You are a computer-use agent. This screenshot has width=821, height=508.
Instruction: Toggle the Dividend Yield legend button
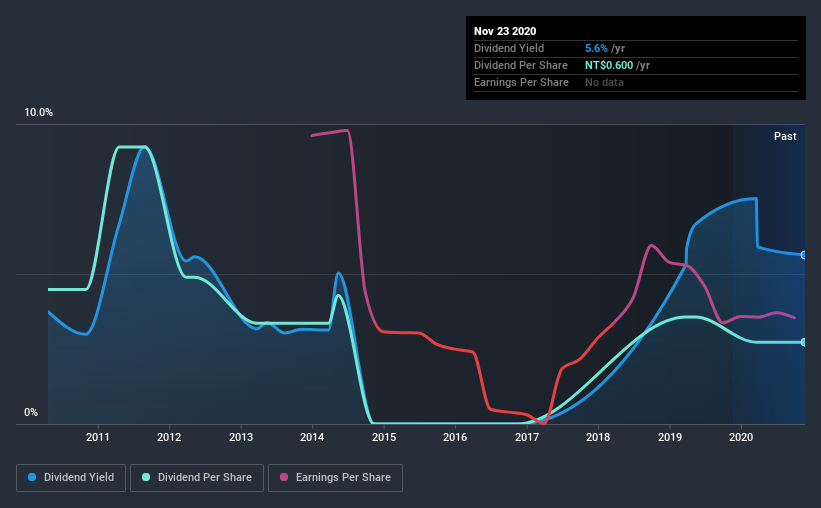(x=71, y=478)
